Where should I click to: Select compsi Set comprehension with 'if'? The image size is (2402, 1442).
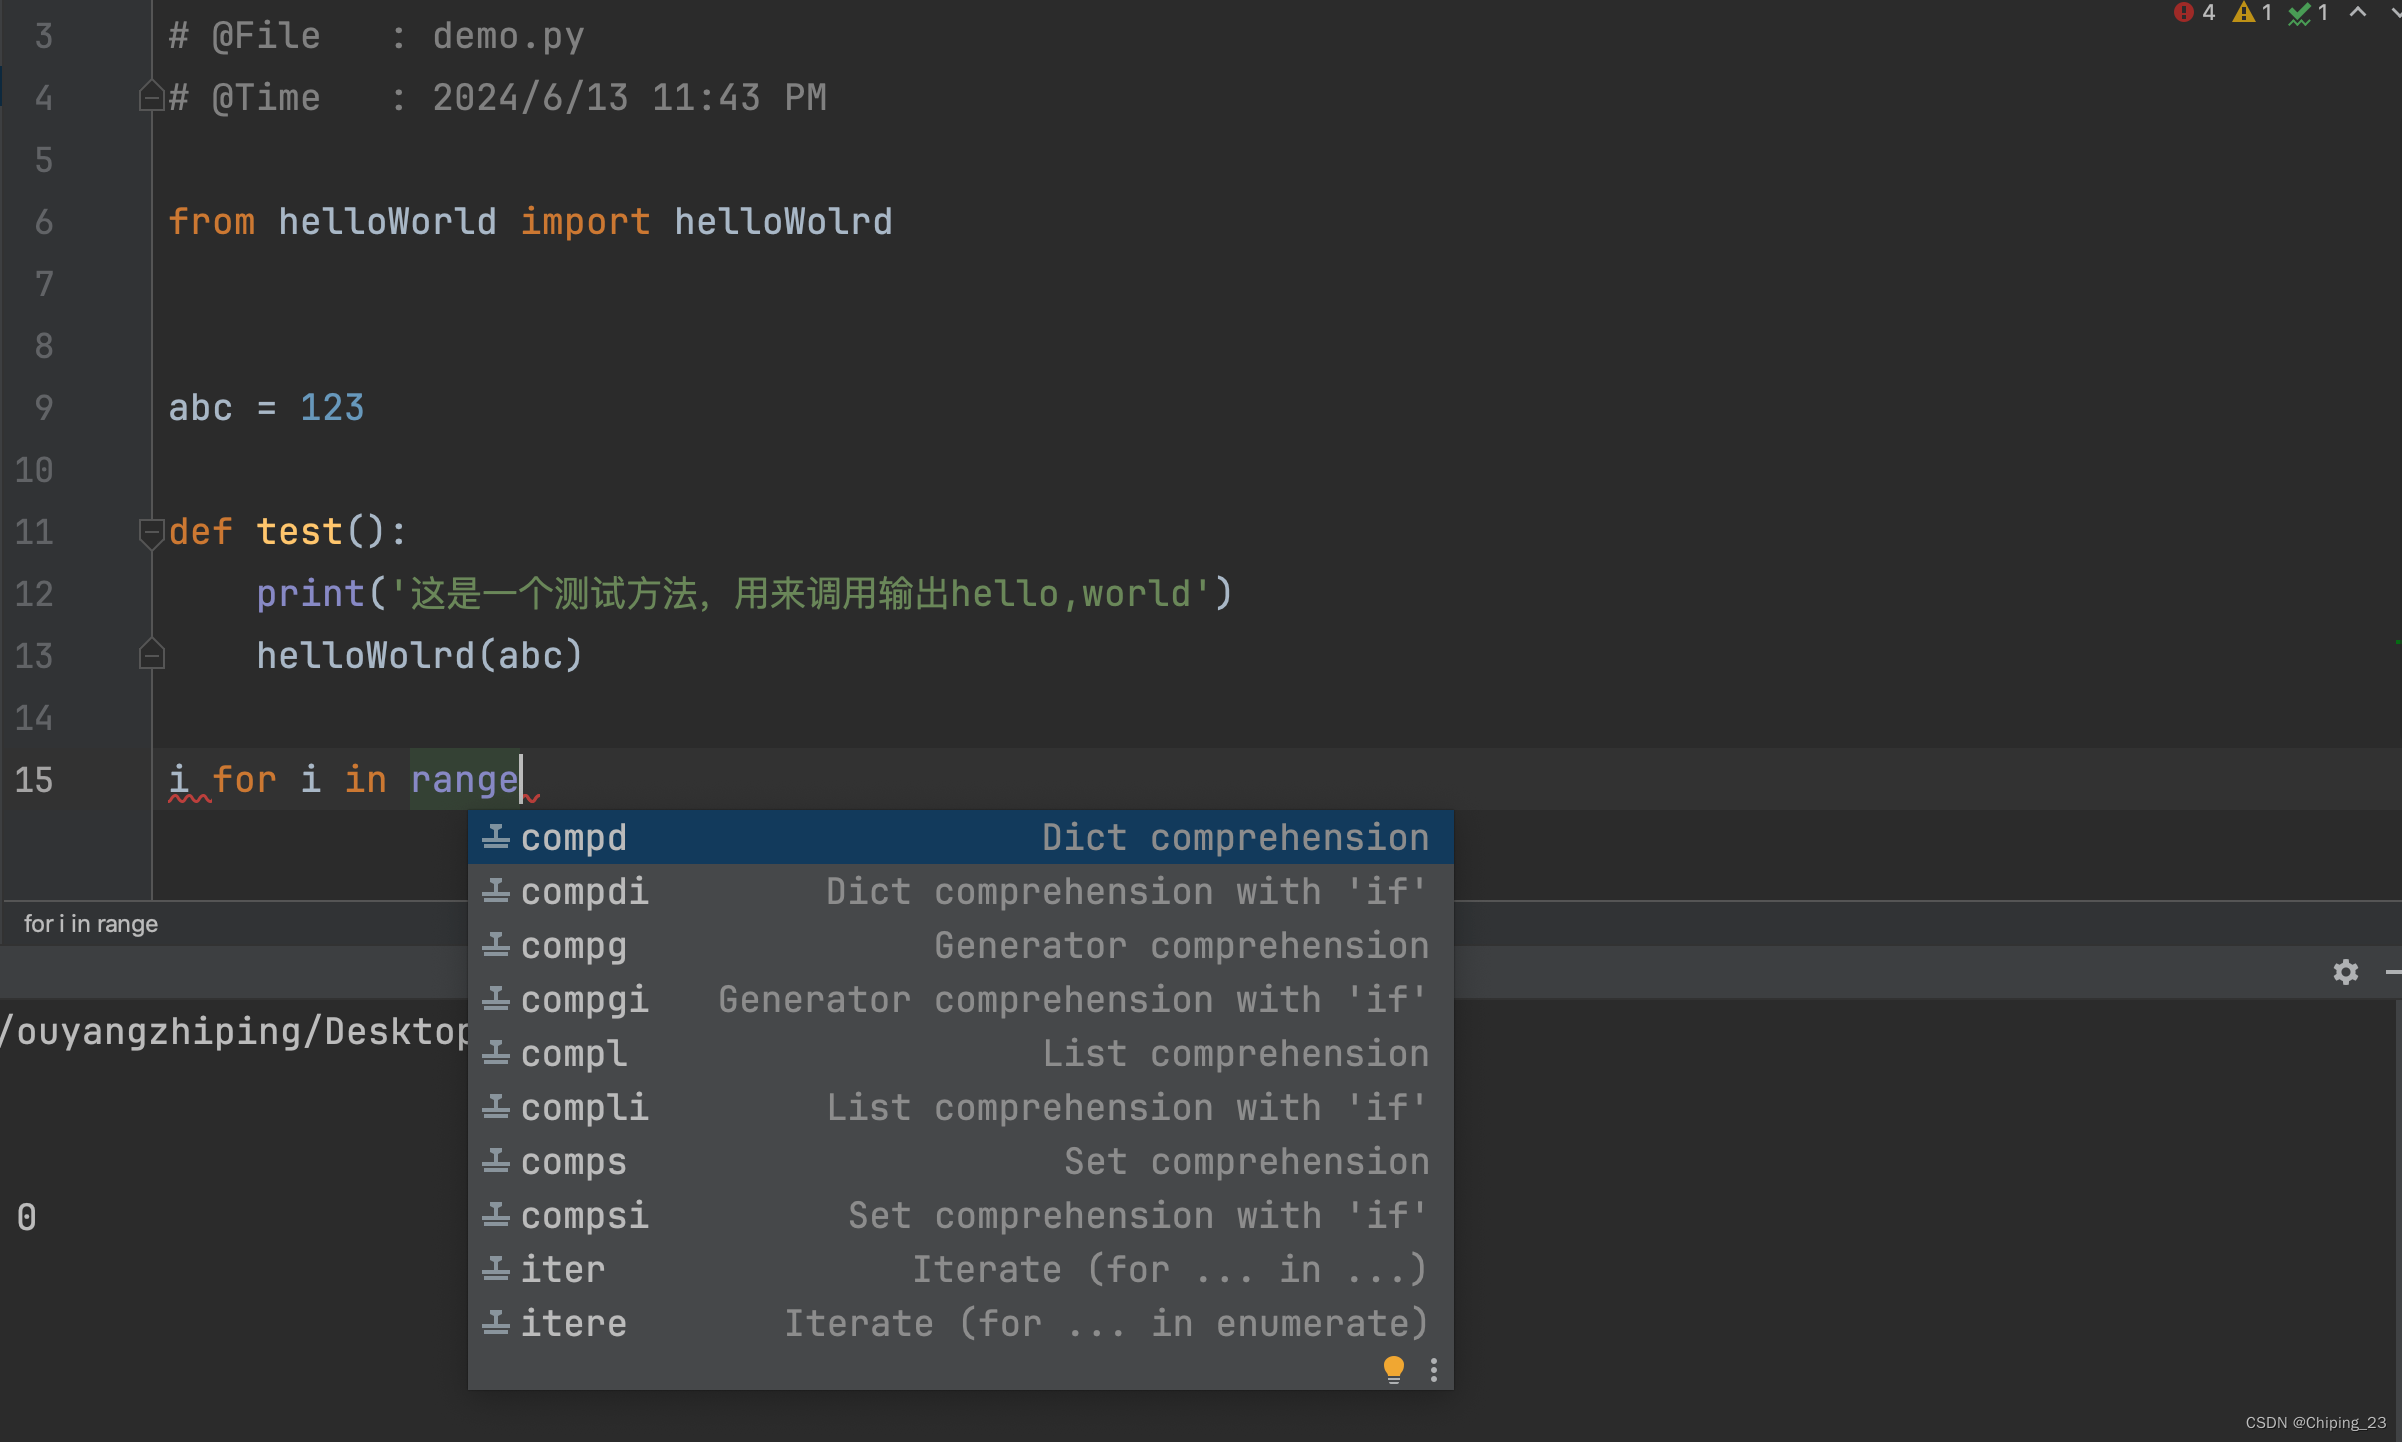pos(960,1215)
